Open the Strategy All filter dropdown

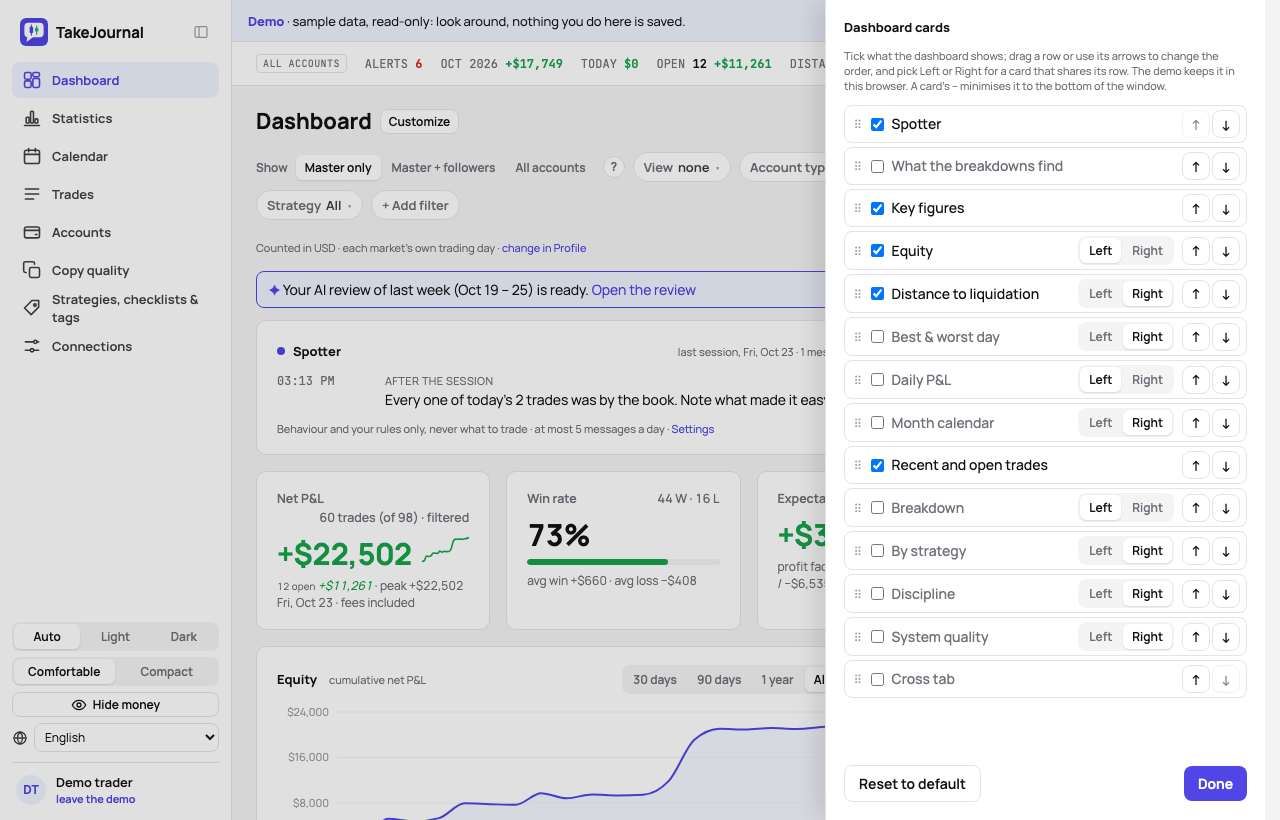point(309,205)
